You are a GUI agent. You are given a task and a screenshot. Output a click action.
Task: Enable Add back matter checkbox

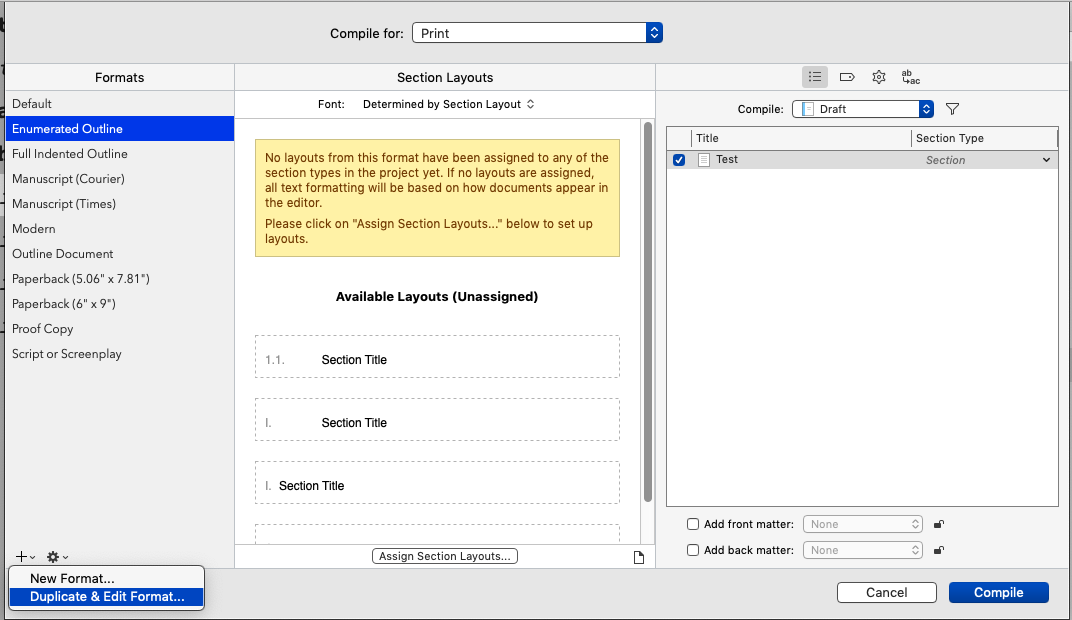click(693, 550)
